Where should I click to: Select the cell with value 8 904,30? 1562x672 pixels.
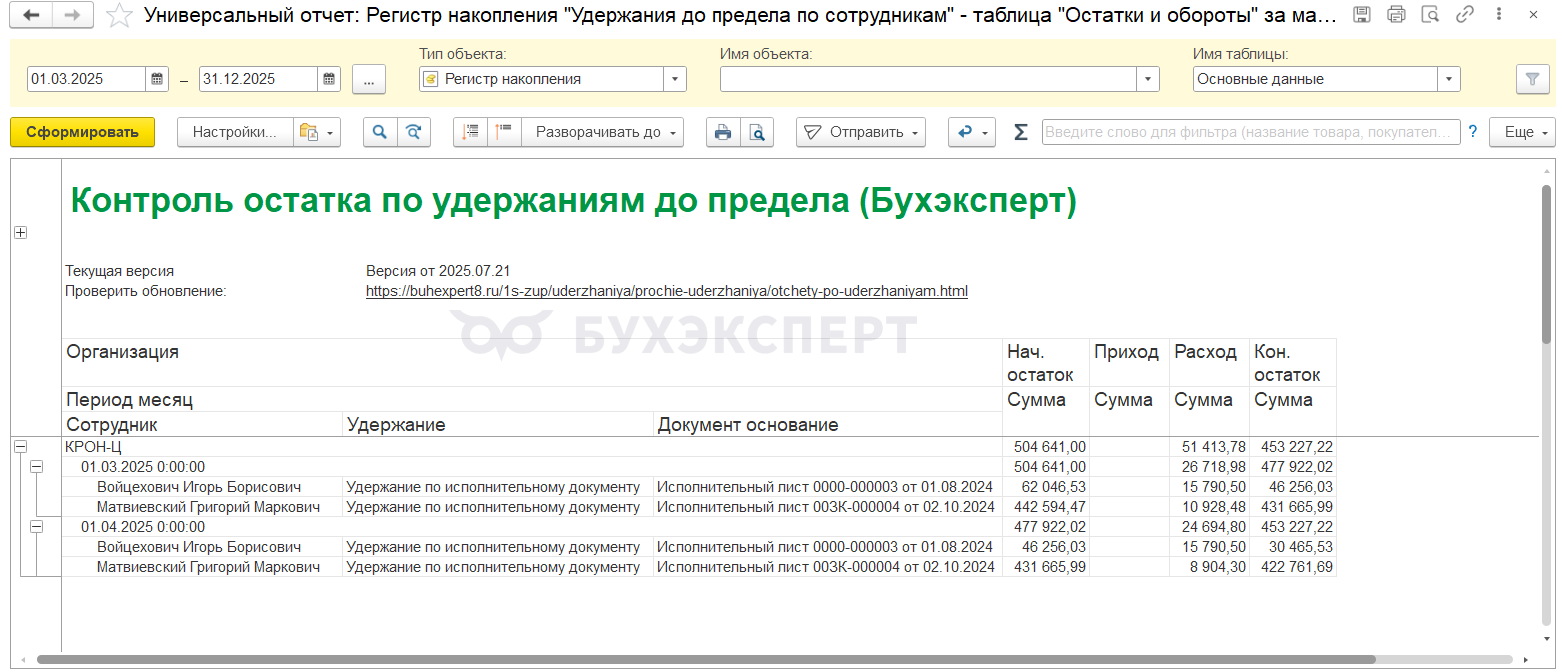(x=1210, y=567)
